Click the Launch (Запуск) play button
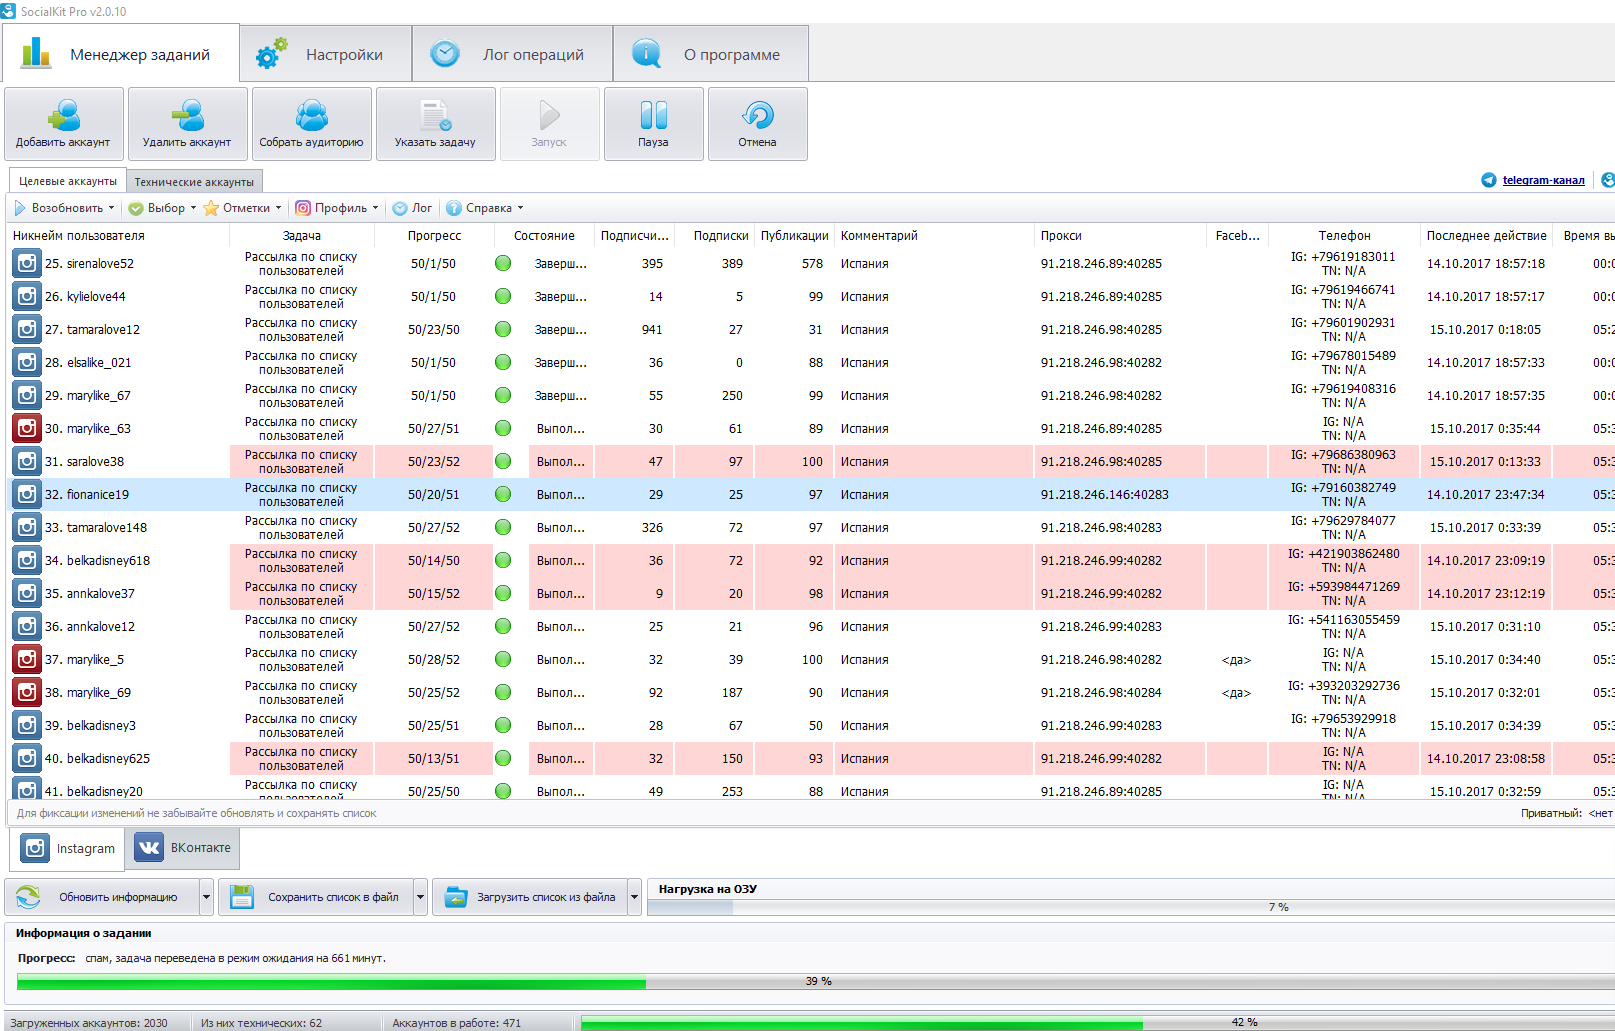Viewport: 1615px width, 1031px height. click(550, 124)
